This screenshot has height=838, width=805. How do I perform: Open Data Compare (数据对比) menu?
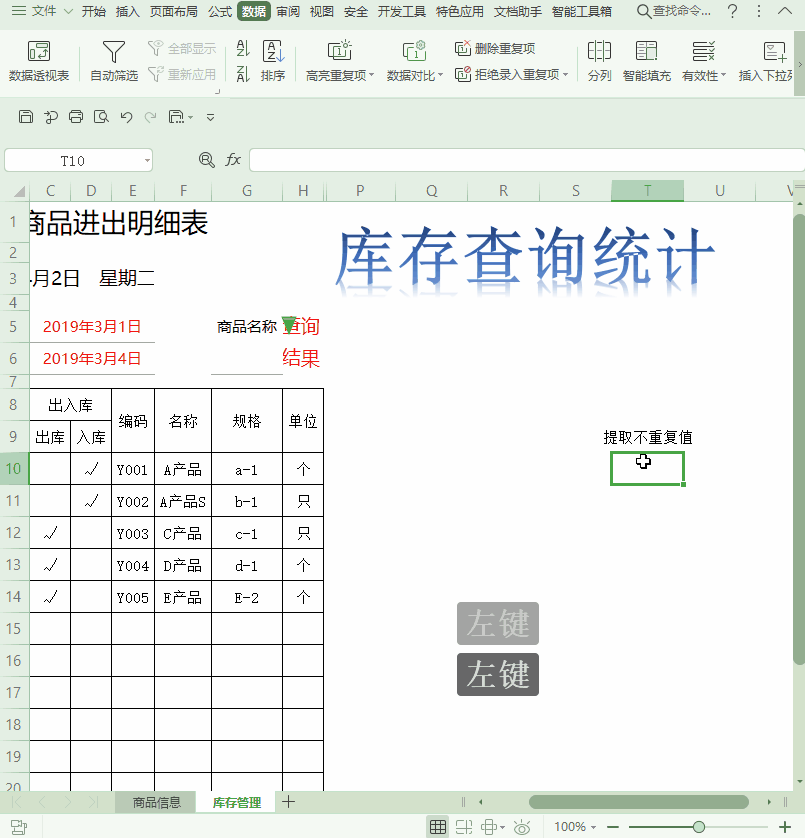coord(415,61)
